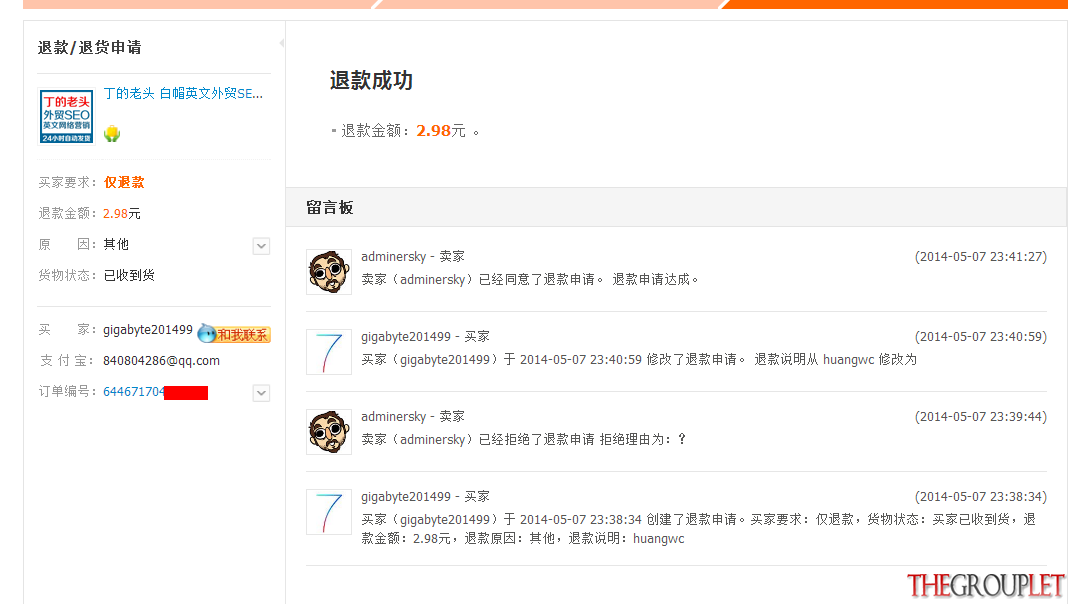The width and height of the screenshot is (1072, 604).
Task: Click sender name gigabyte201499 - 买家 at 23:38:34
Action: (x=425, y=497)
